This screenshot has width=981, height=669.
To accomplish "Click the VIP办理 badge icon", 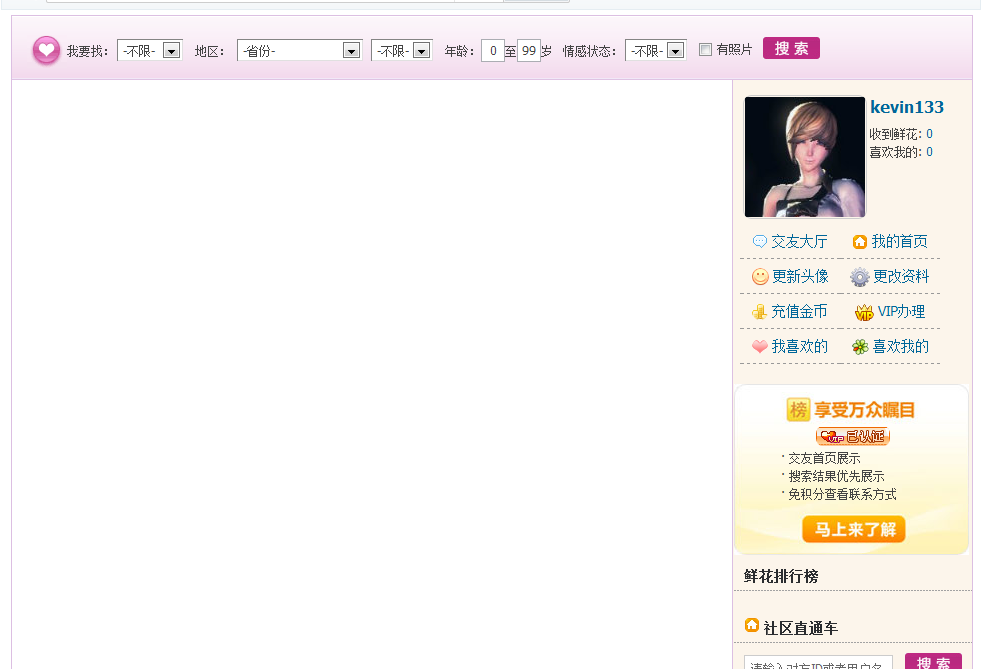I will tap(864, 312).
